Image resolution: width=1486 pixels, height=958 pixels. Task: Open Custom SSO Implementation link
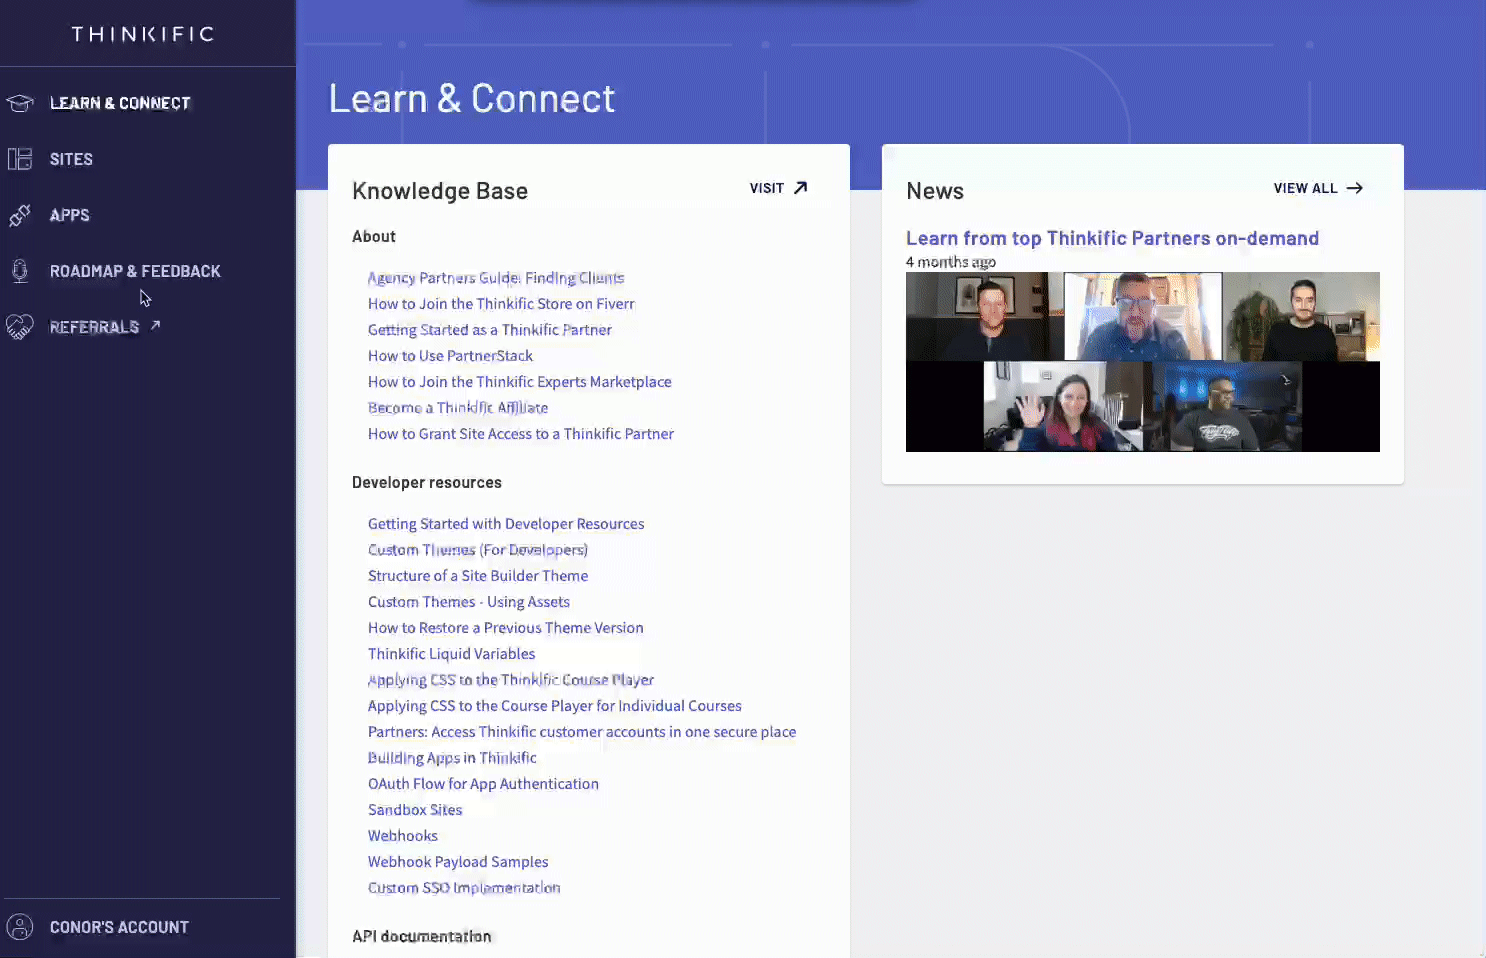tap(464, 888)
